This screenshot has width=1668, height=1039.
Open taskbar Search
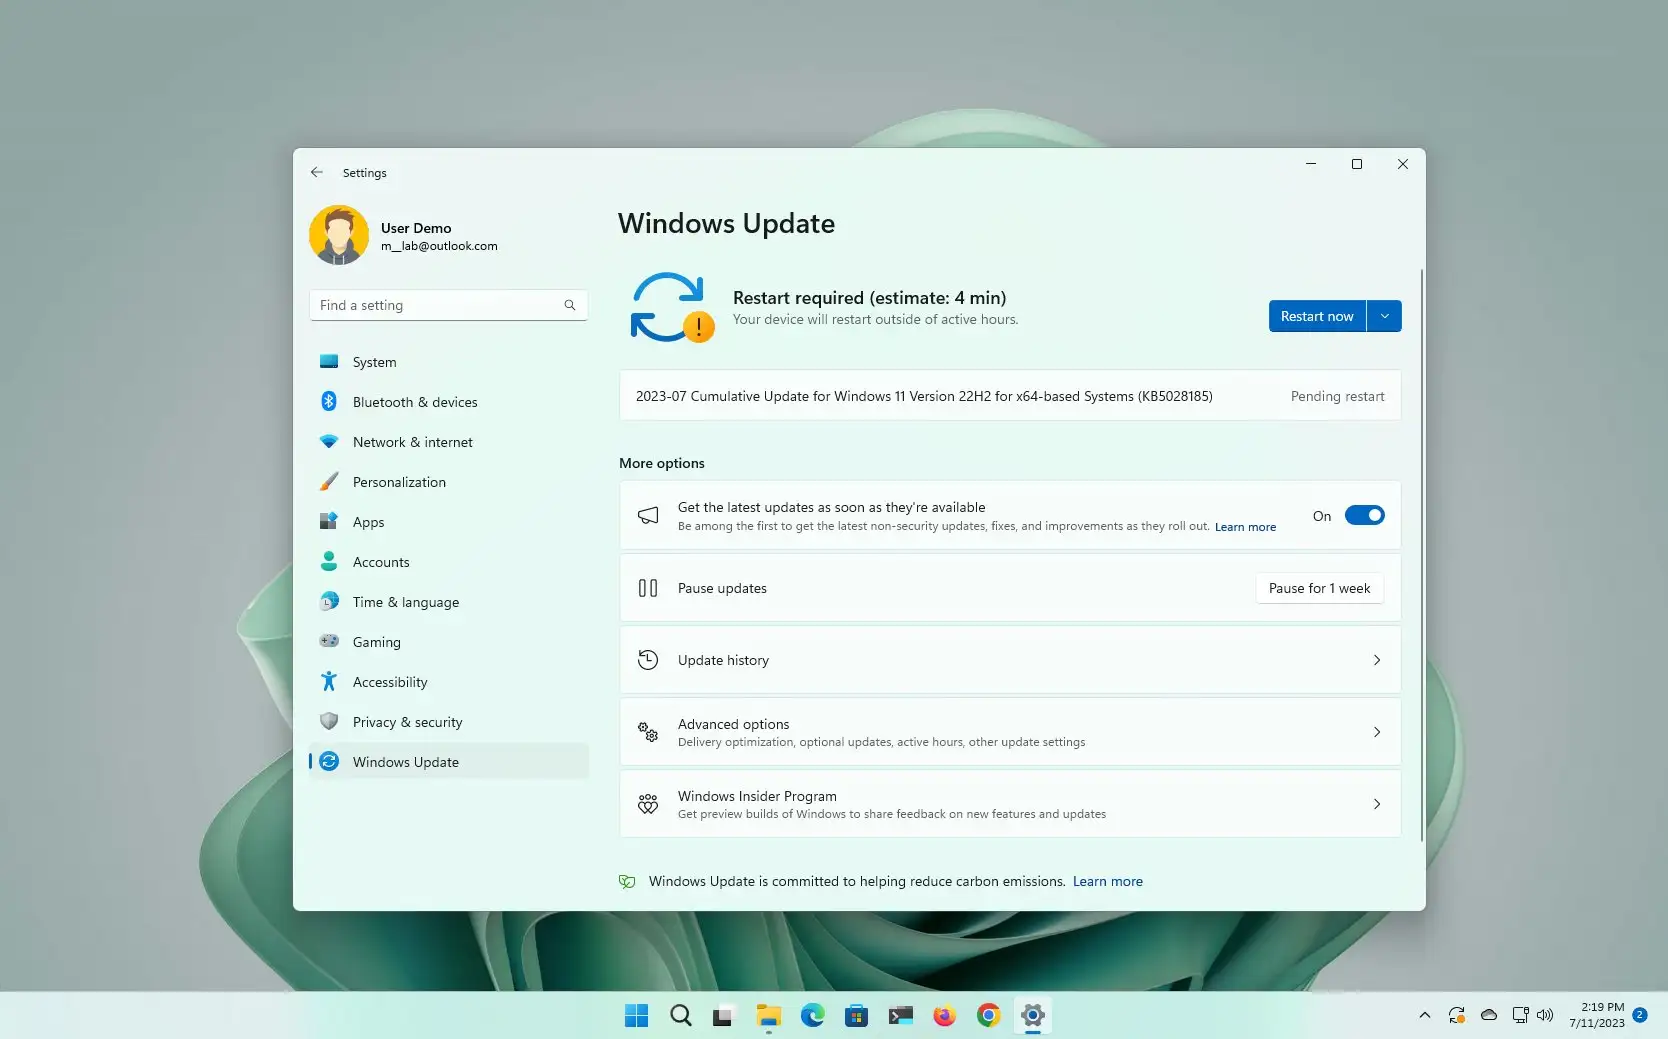pyautogui.click(x=681, y=1016)
